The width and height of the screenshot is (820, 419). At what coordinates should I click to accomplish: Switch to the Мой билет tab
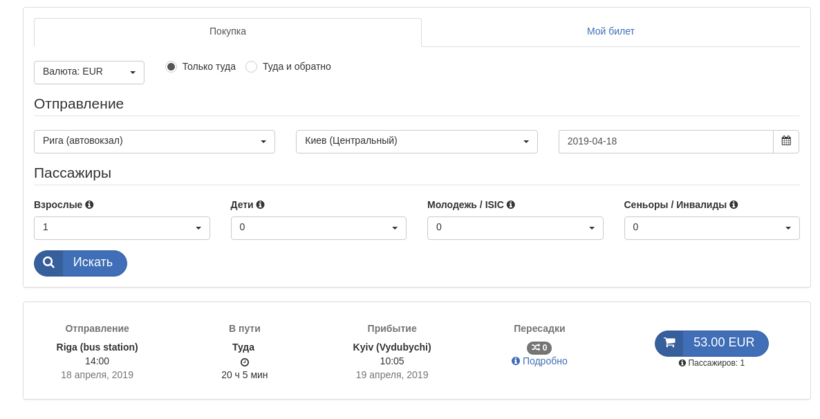610,31
